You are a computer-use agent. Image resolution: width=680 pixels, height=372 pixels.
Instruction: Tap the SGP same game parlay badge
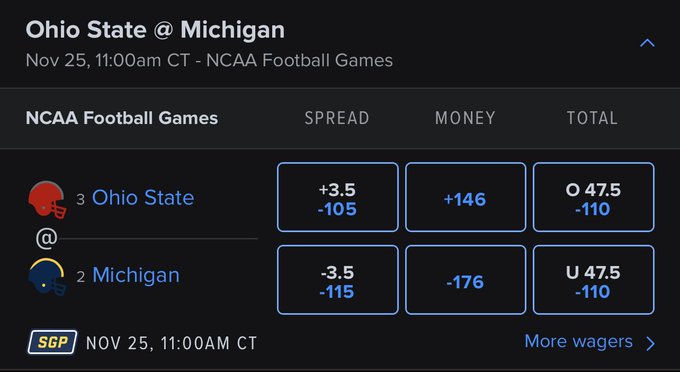[x=52, y=343]
